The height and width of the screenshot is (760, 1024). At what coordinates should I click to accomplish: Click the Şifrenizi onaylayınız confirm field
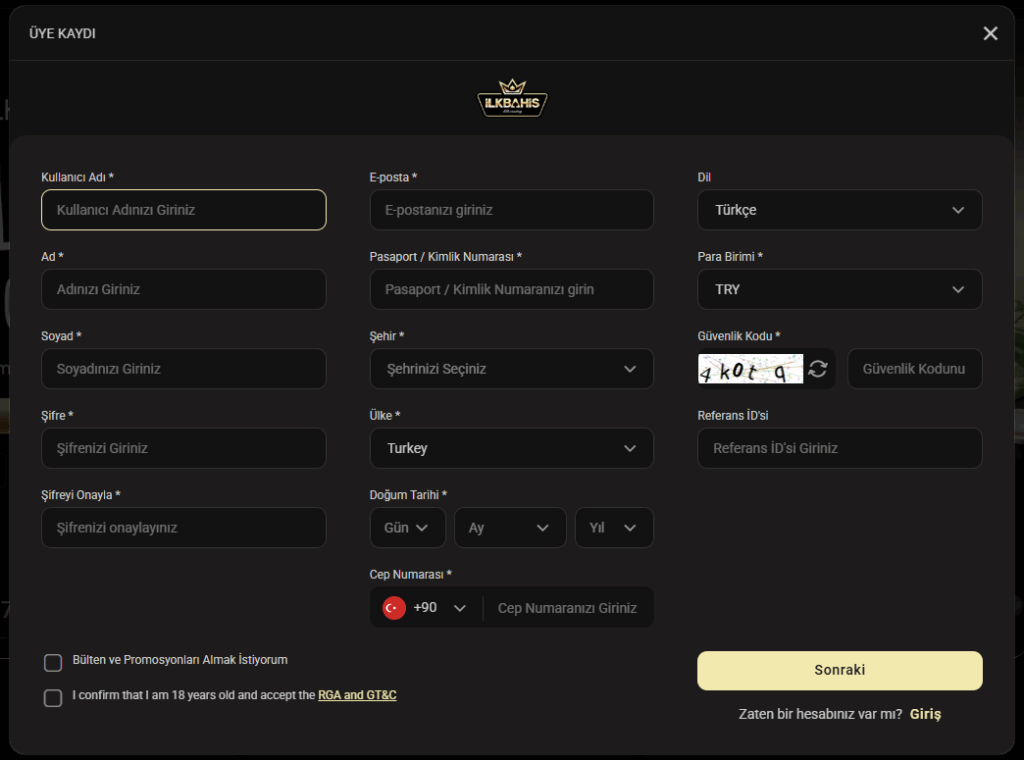tap(184, 528)
